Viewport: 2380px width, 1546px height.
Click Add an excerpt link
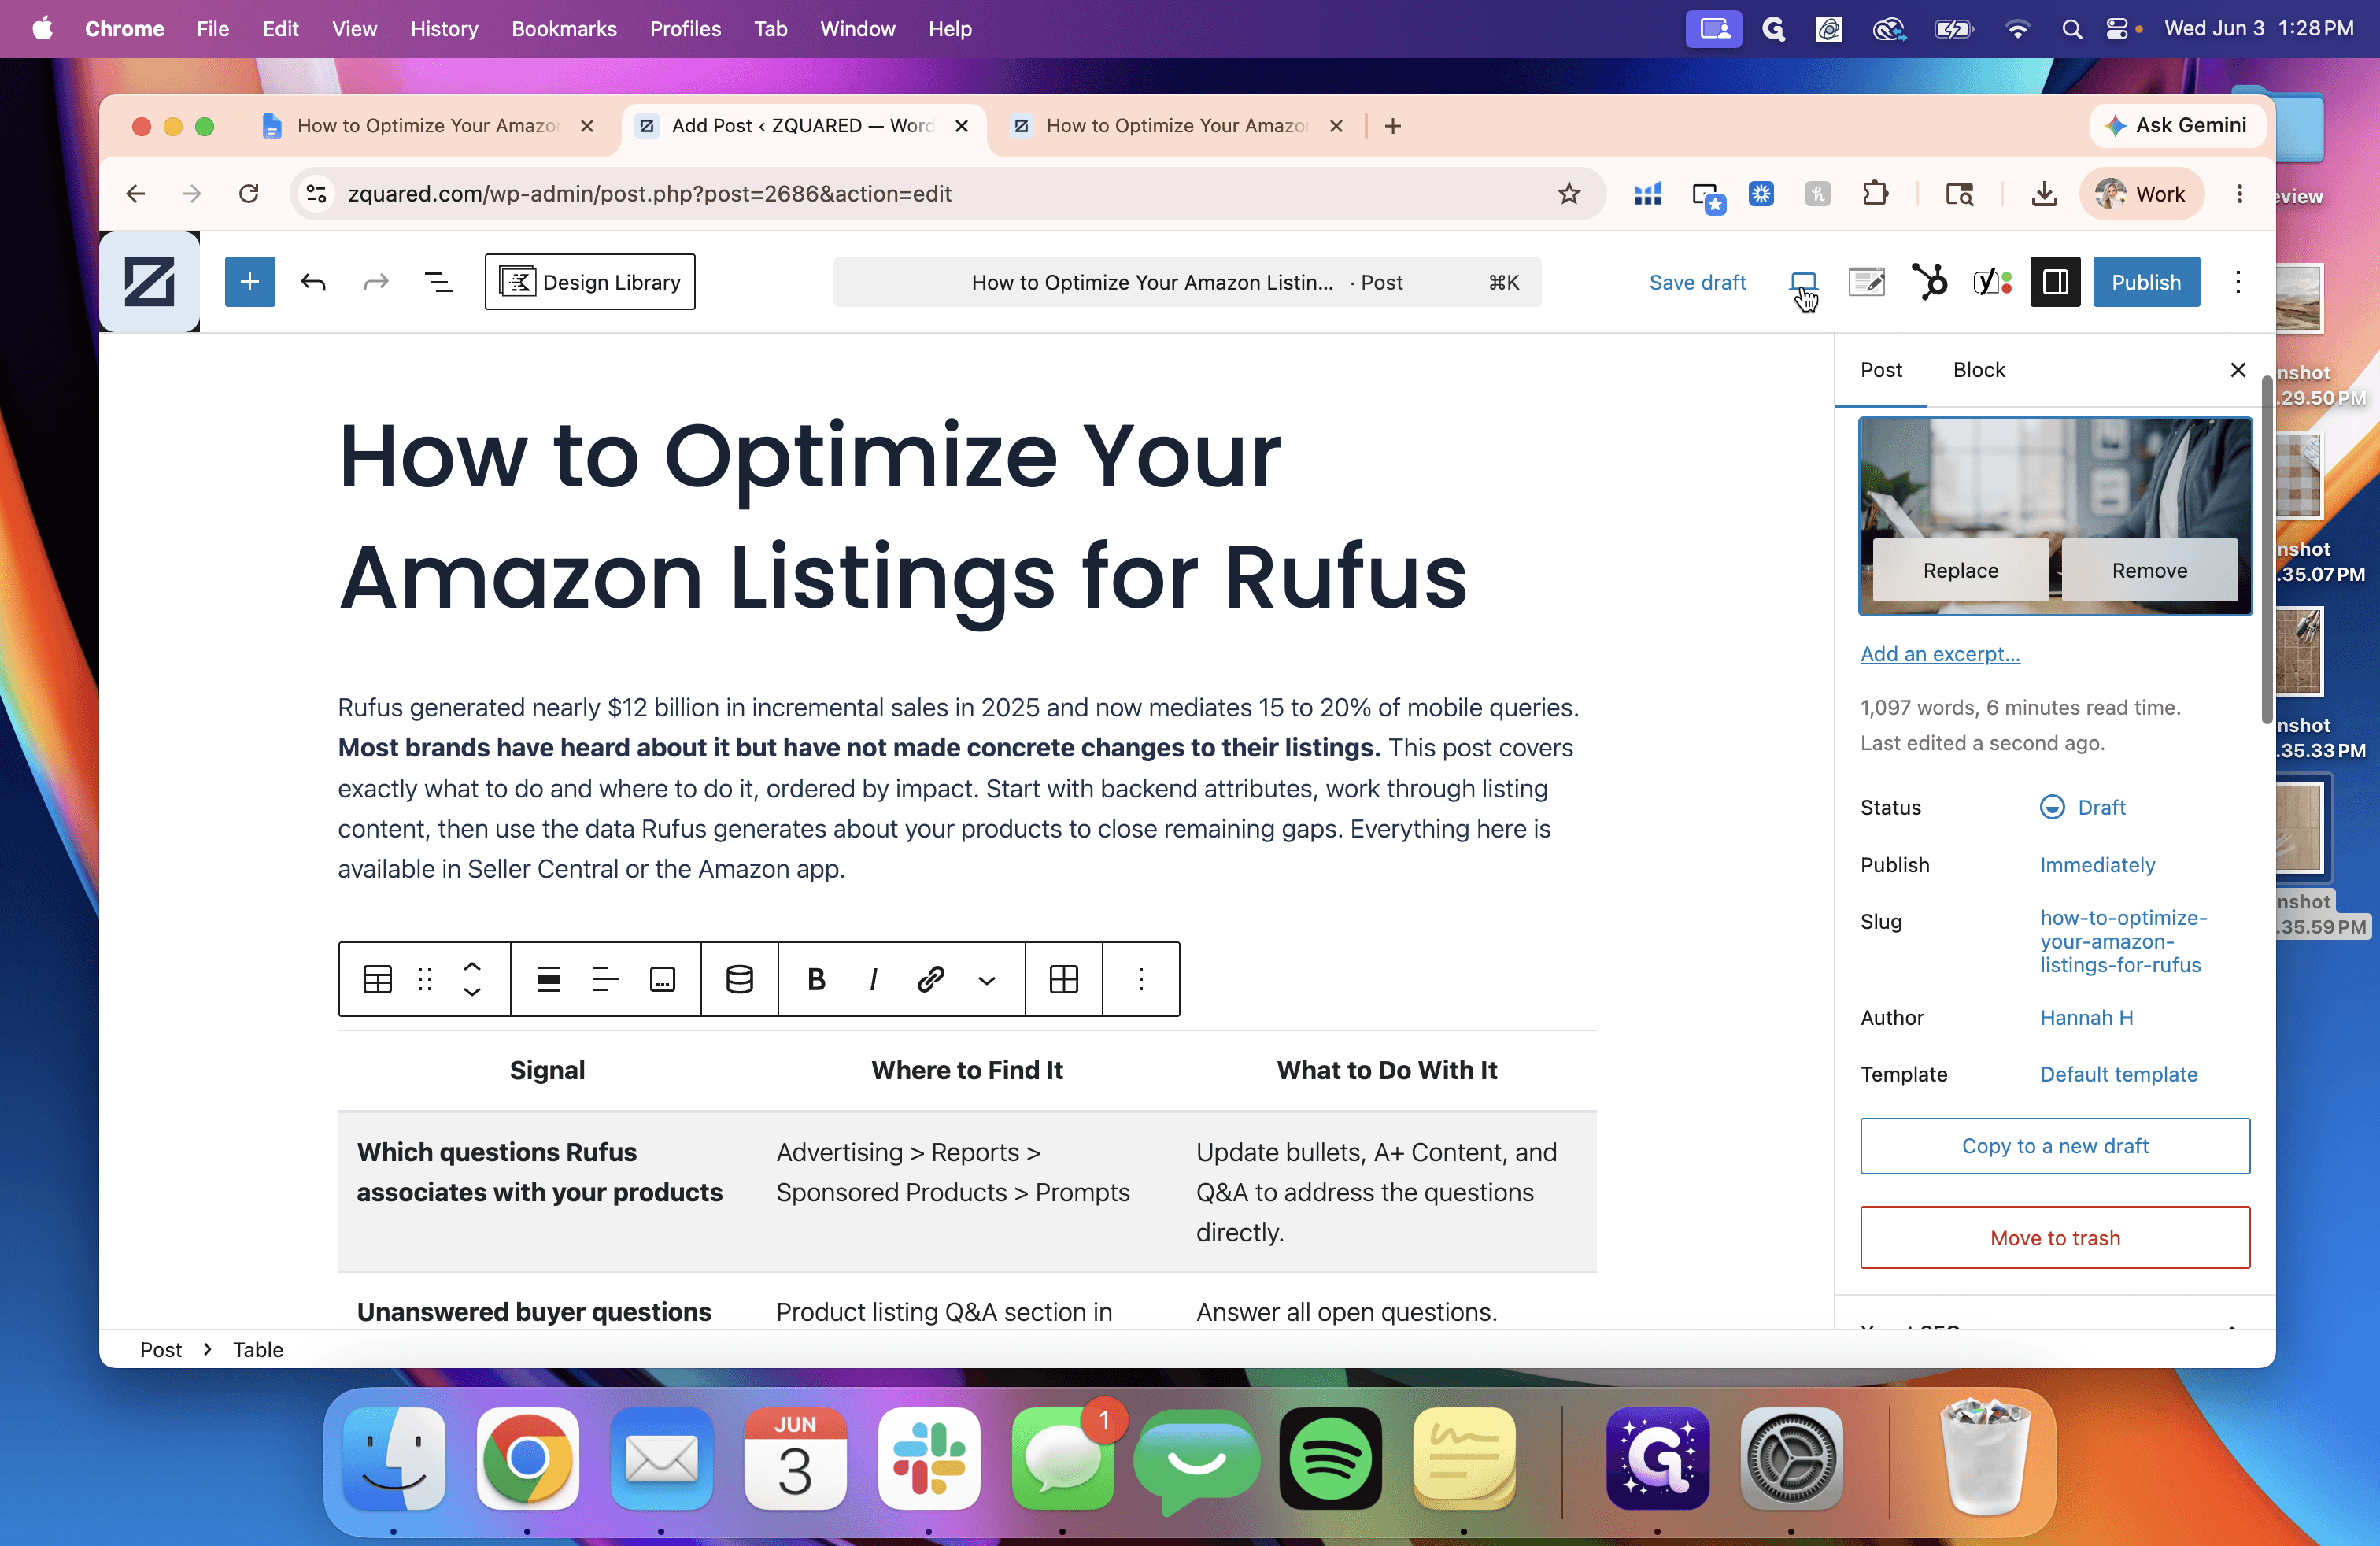[1940, 654]
